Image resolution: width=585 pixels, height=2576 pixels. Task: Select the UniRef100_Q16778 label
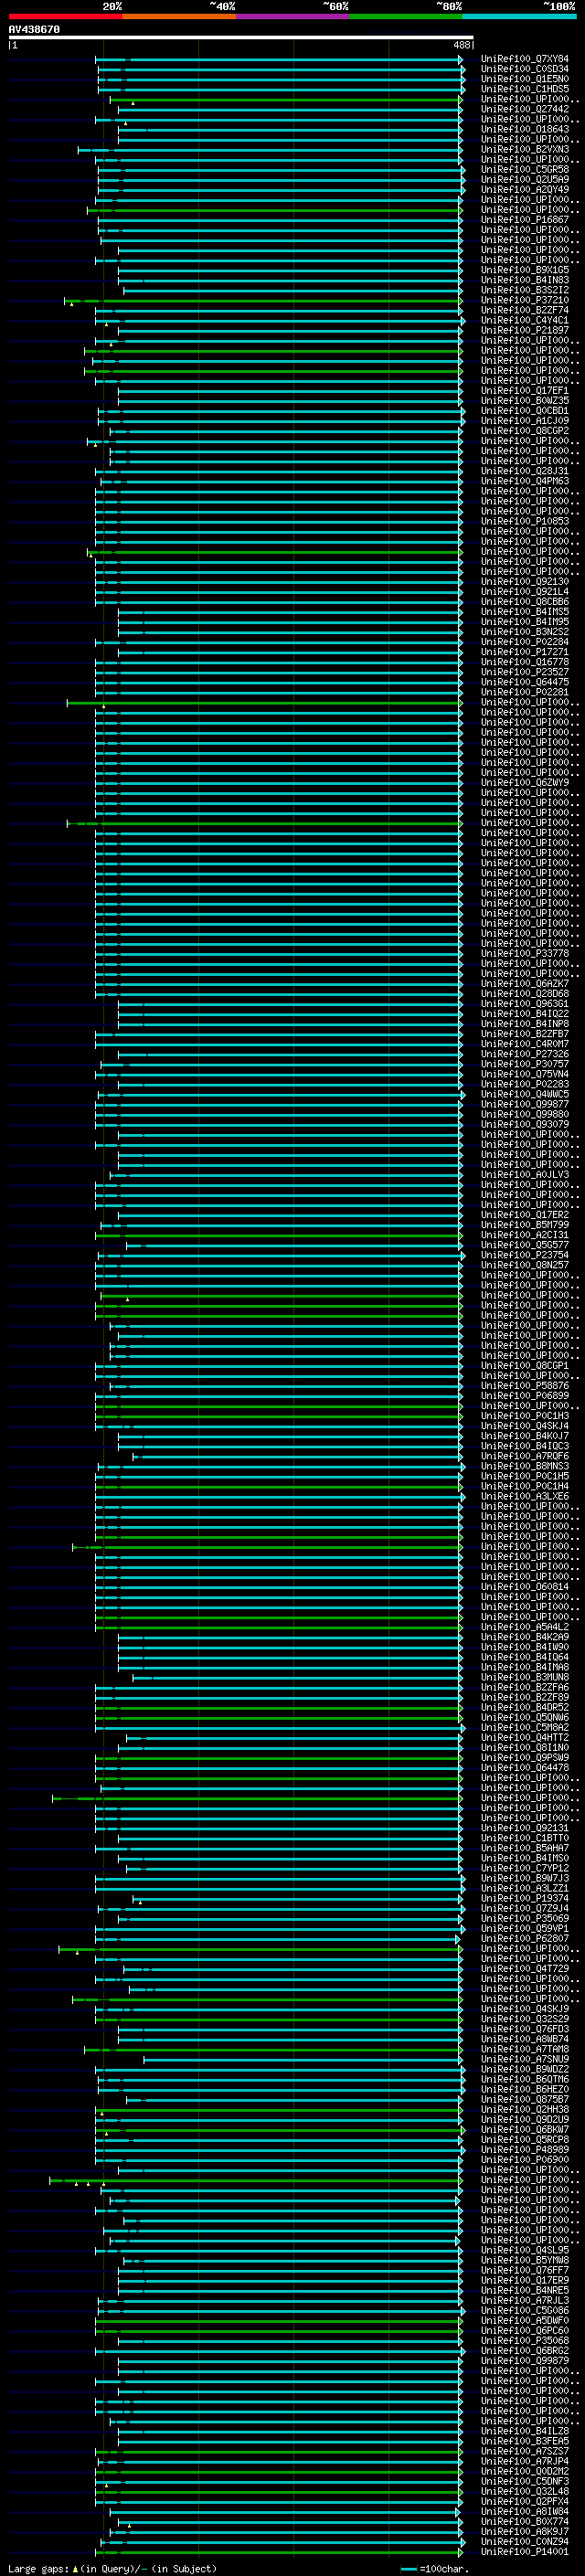pyautogui.click(x=525, y=662)
